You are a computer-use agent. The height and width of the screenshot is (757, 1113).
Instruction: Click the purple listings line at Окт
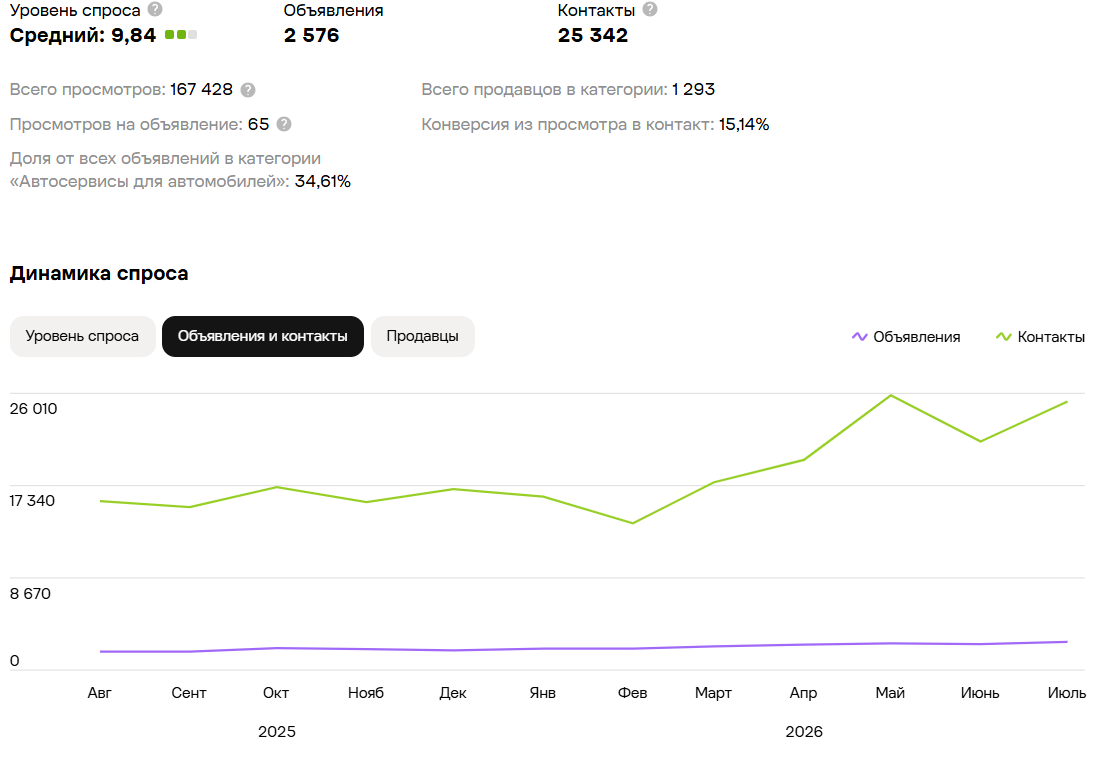tap(276, 648)
